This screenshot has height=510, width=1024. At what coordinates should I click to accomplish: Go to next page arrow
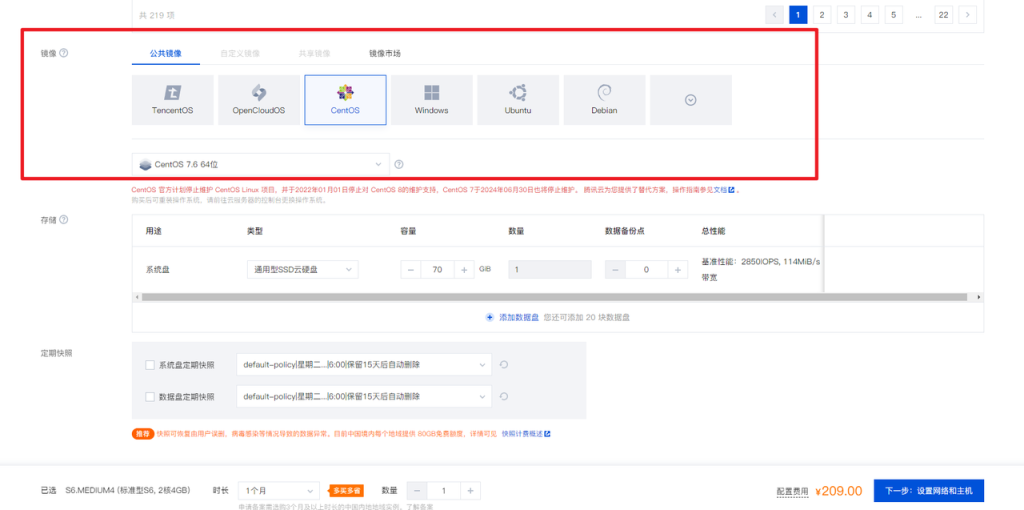pos(968,14)
